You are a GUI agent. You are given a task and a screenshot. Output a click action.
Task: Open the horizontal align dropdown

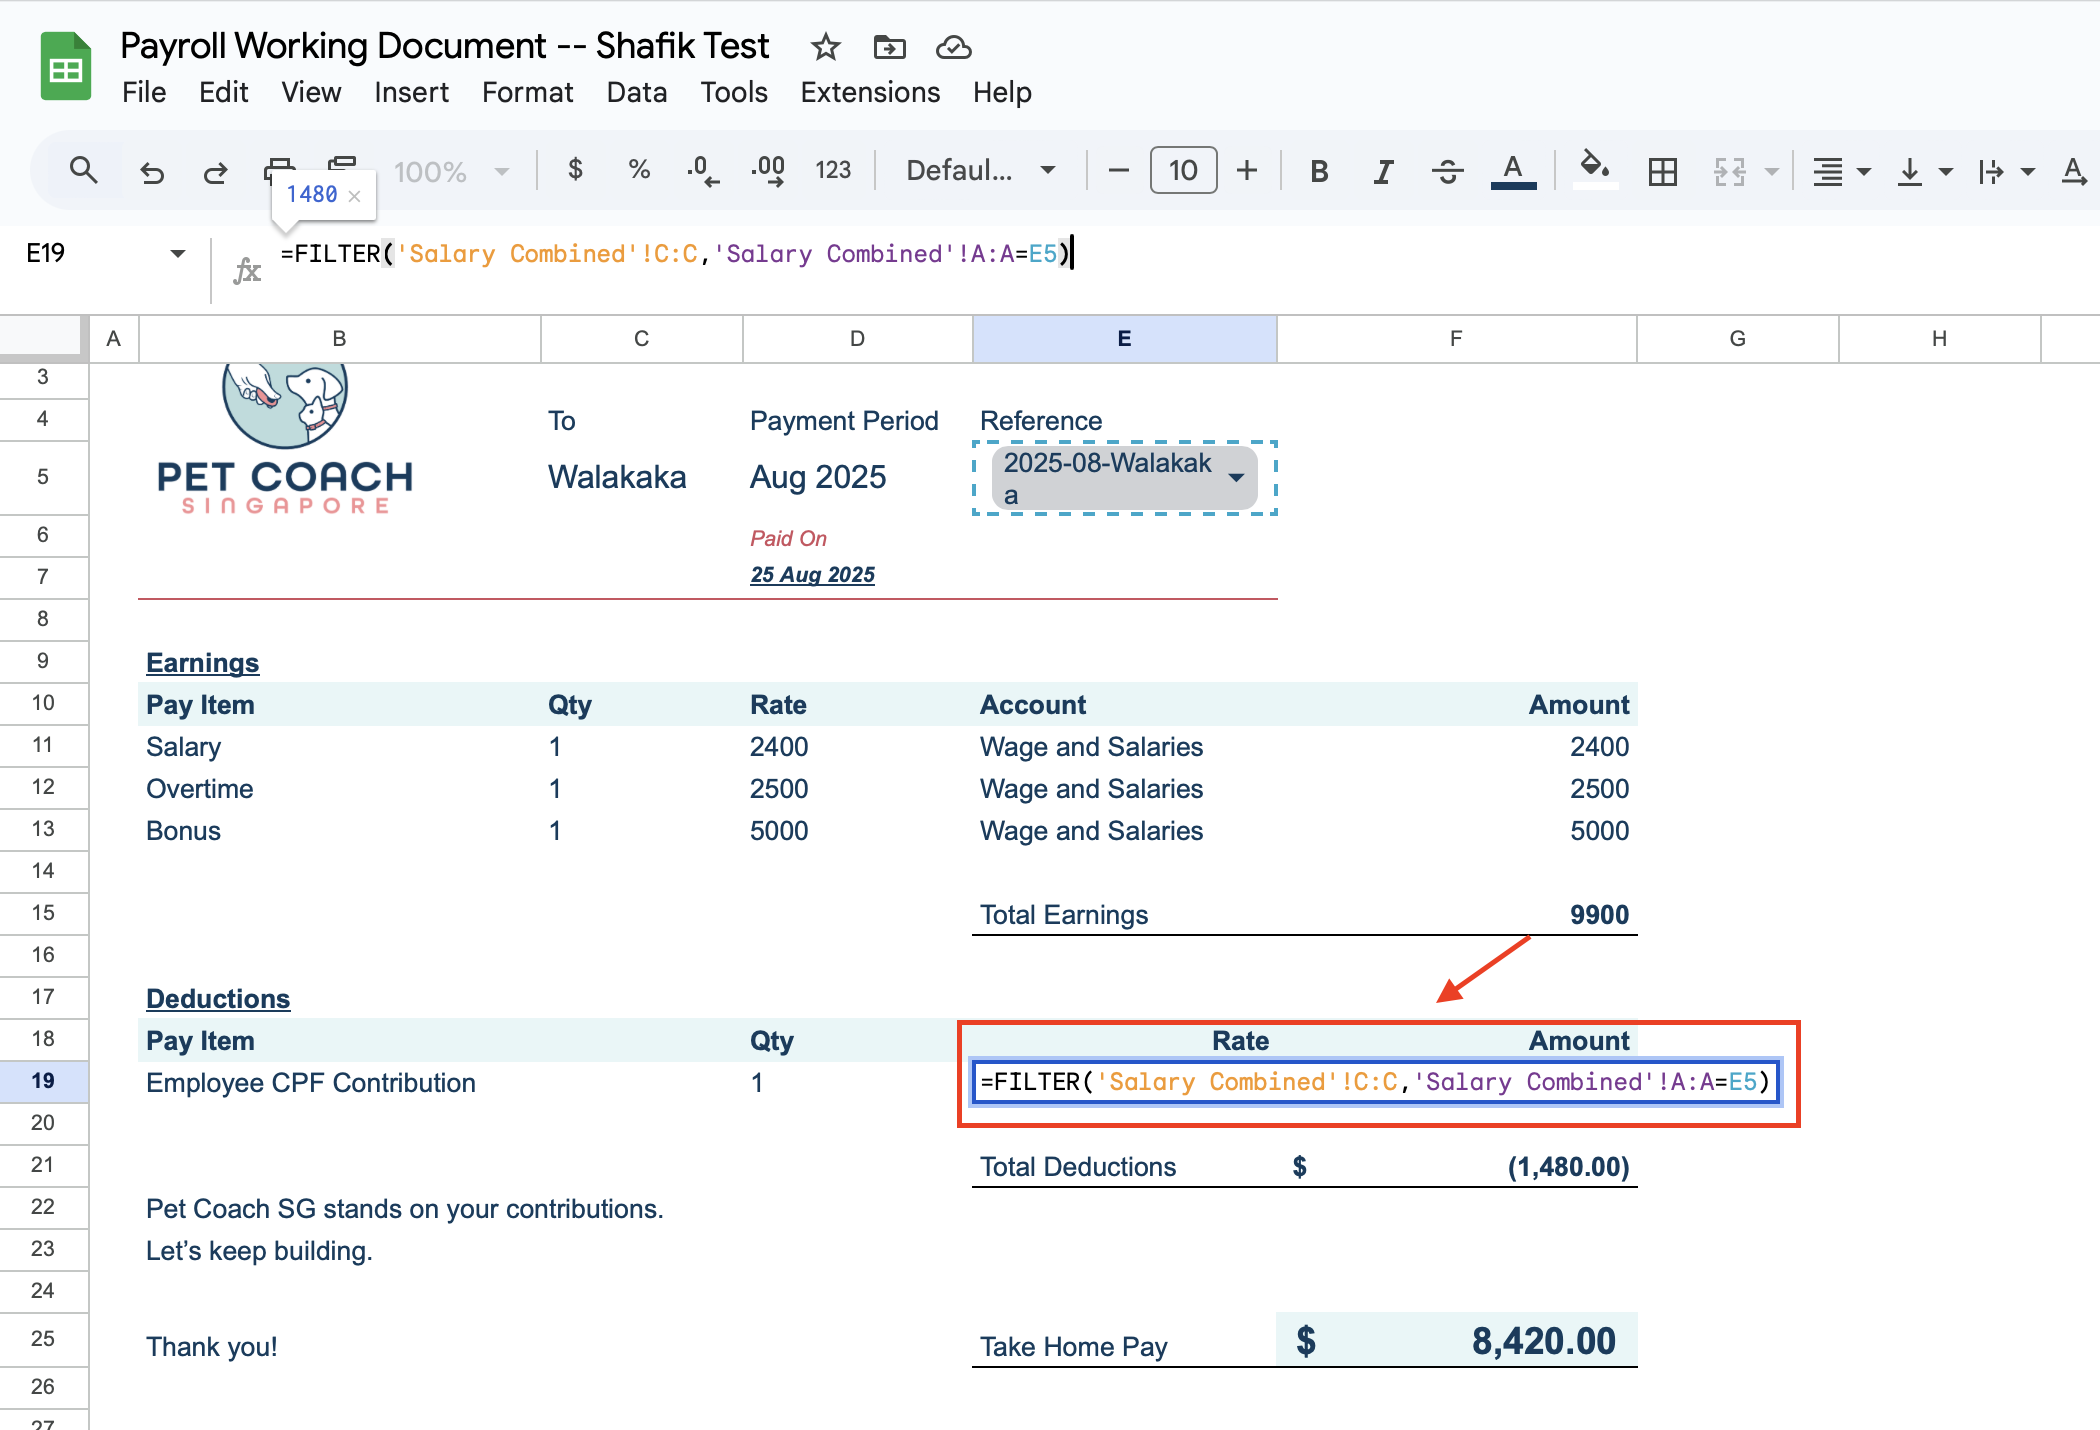[1842, 171]
